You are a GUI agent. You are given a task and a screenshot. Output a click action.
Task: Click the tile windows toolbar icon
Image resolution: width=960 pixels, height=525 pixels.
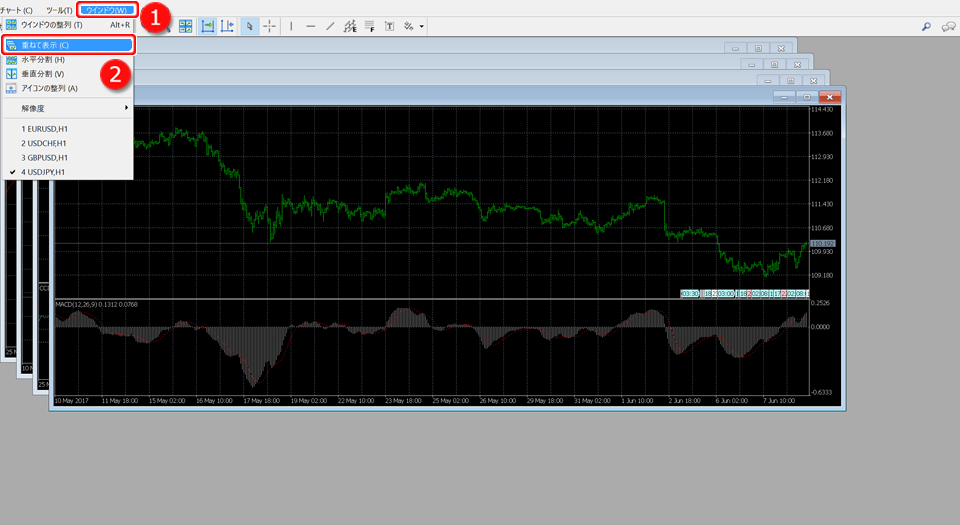point(186,26)
